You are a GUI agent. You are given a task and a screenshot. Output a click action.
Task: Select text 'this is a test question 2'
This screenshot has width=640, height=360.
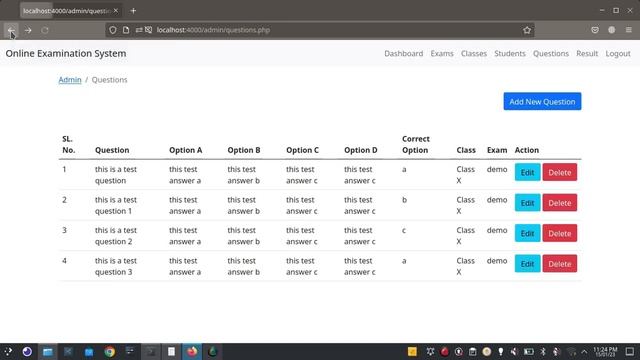[116, 236]
